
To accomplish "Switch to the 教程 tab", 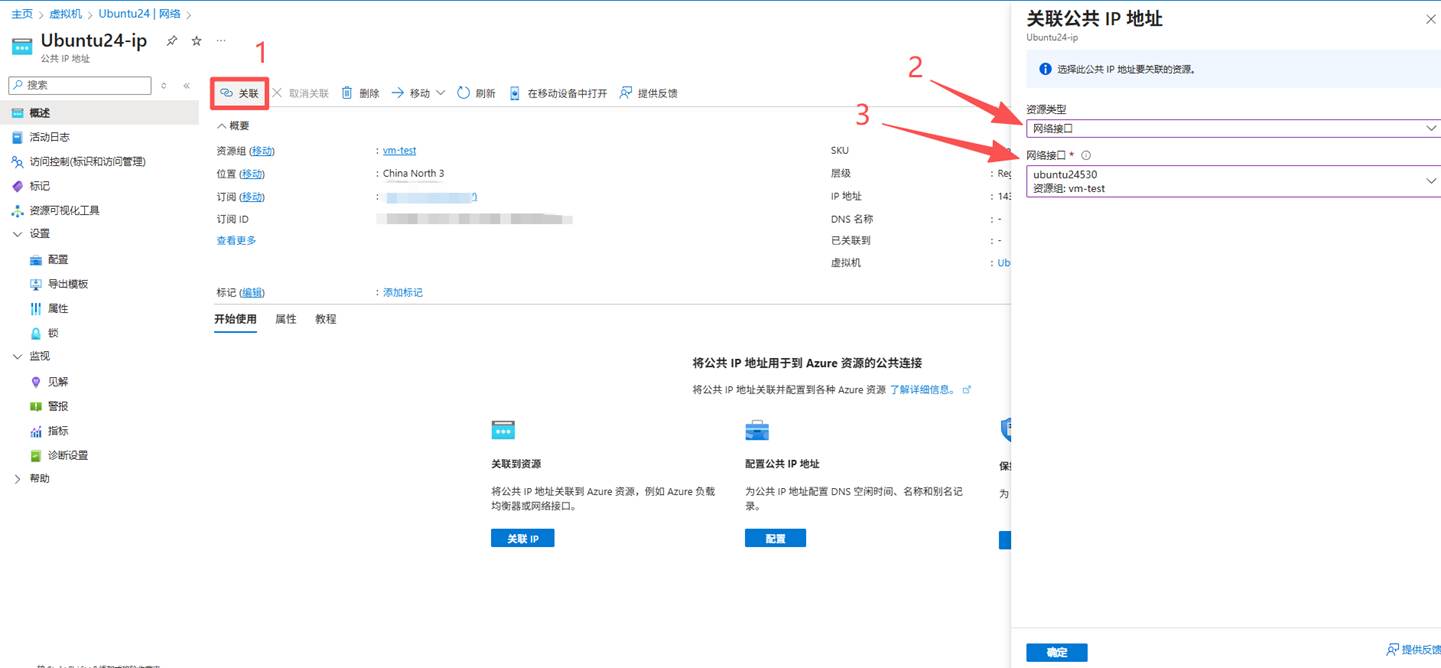I will (326, 319).
